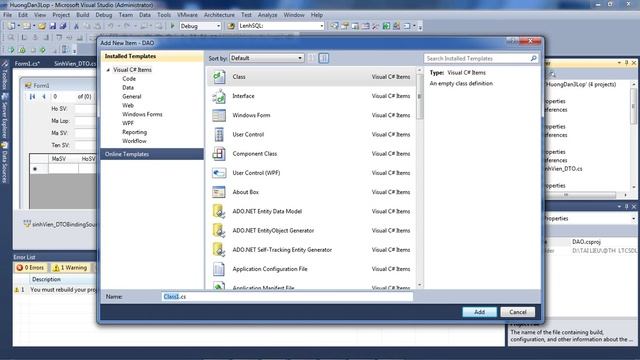Select Installed Templates header
This screenshot has width=640, height=360.
[152, 56]
